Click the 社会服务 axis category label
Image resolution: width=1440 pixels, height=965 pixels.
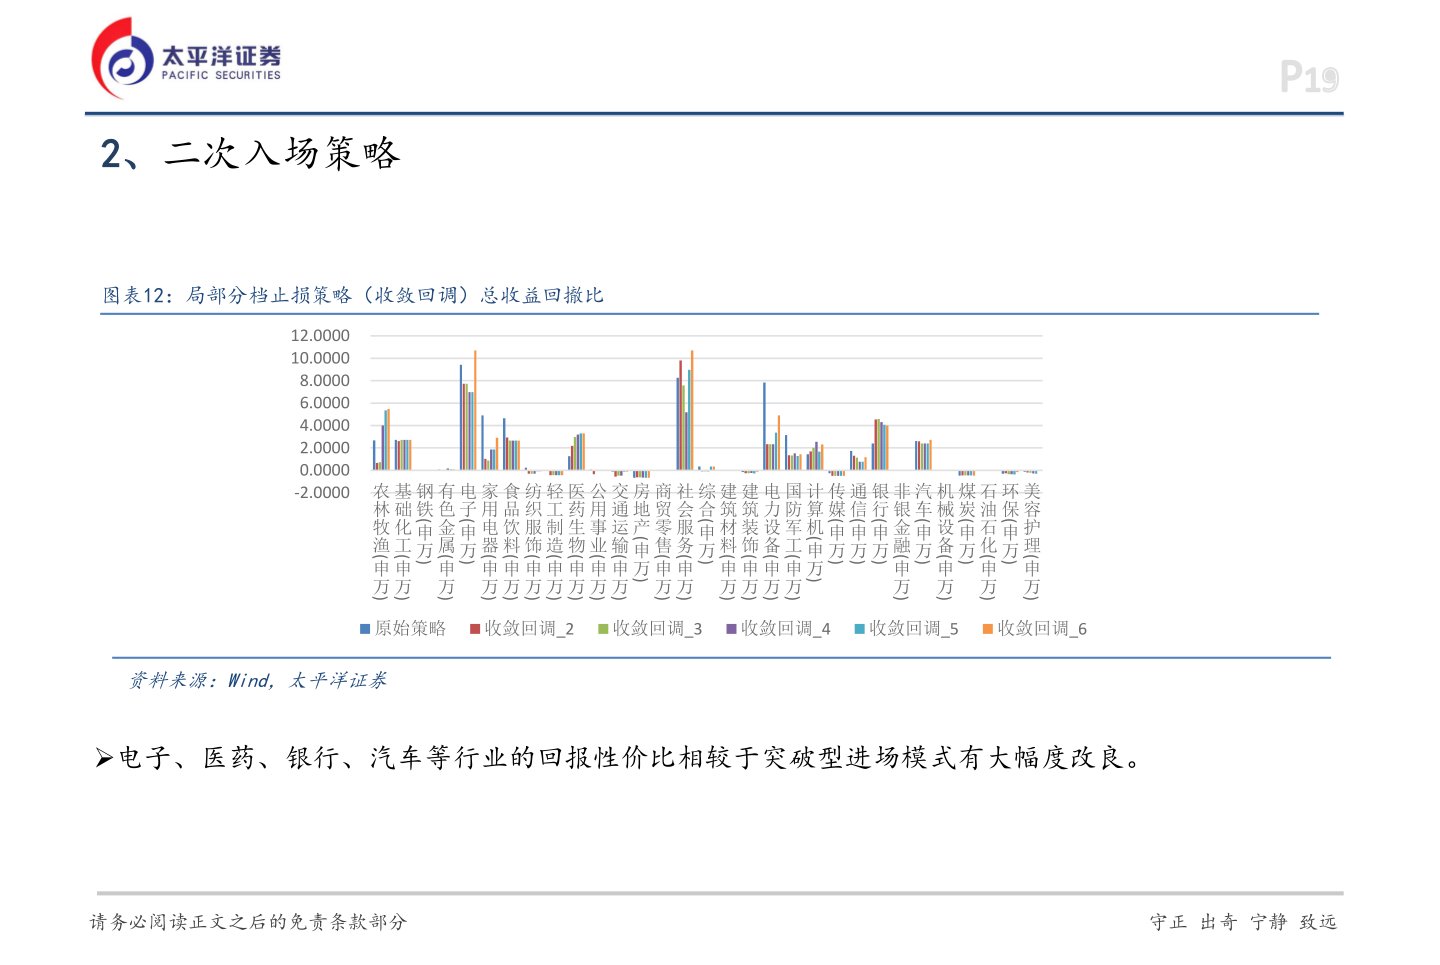685,540
